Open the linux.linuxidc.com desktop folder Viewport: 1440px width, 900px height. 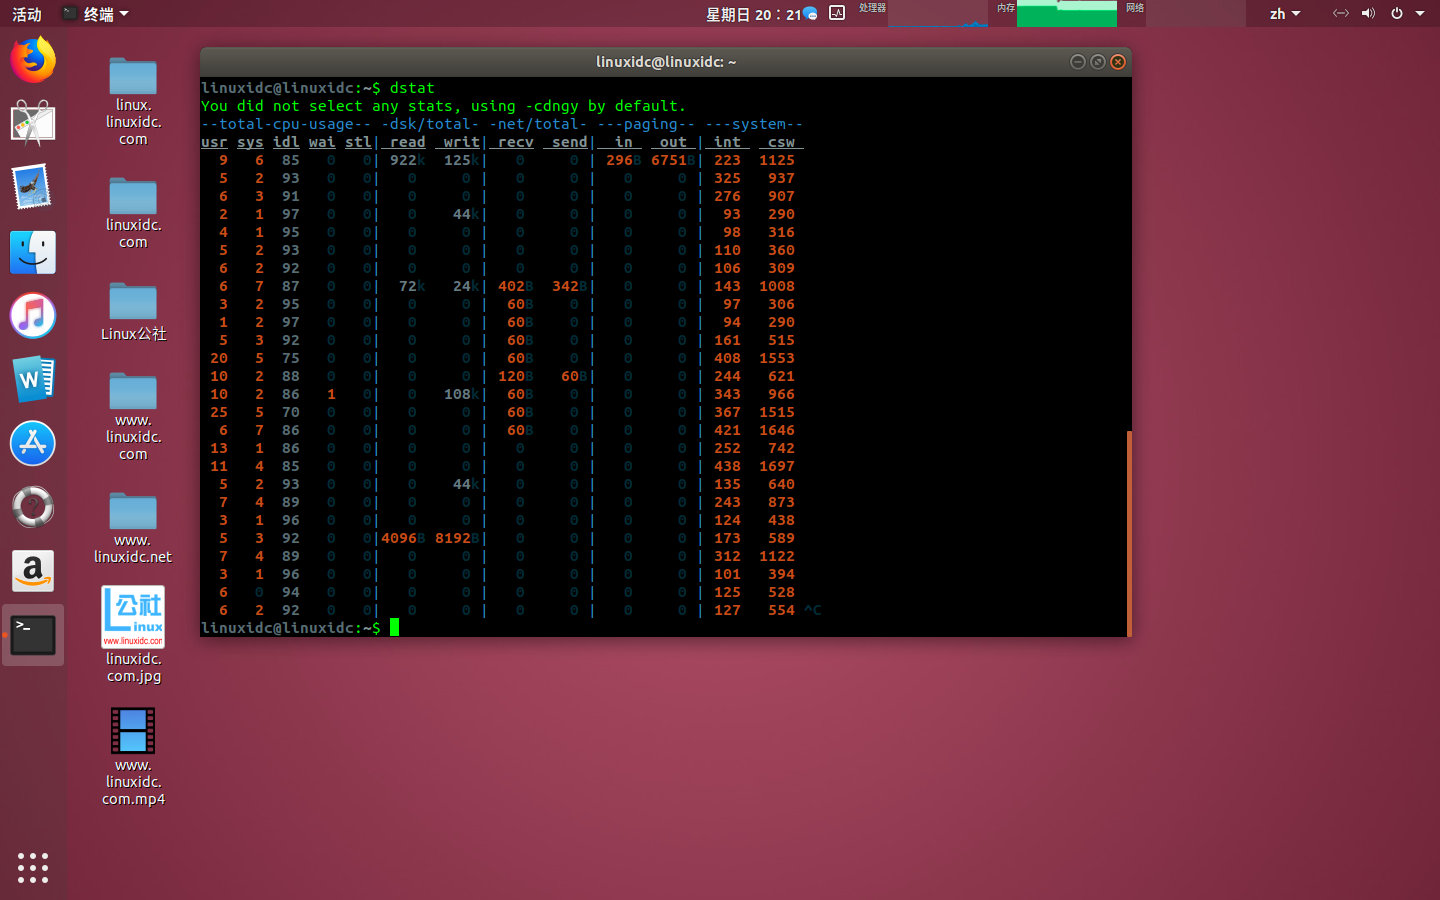(133, 102)
